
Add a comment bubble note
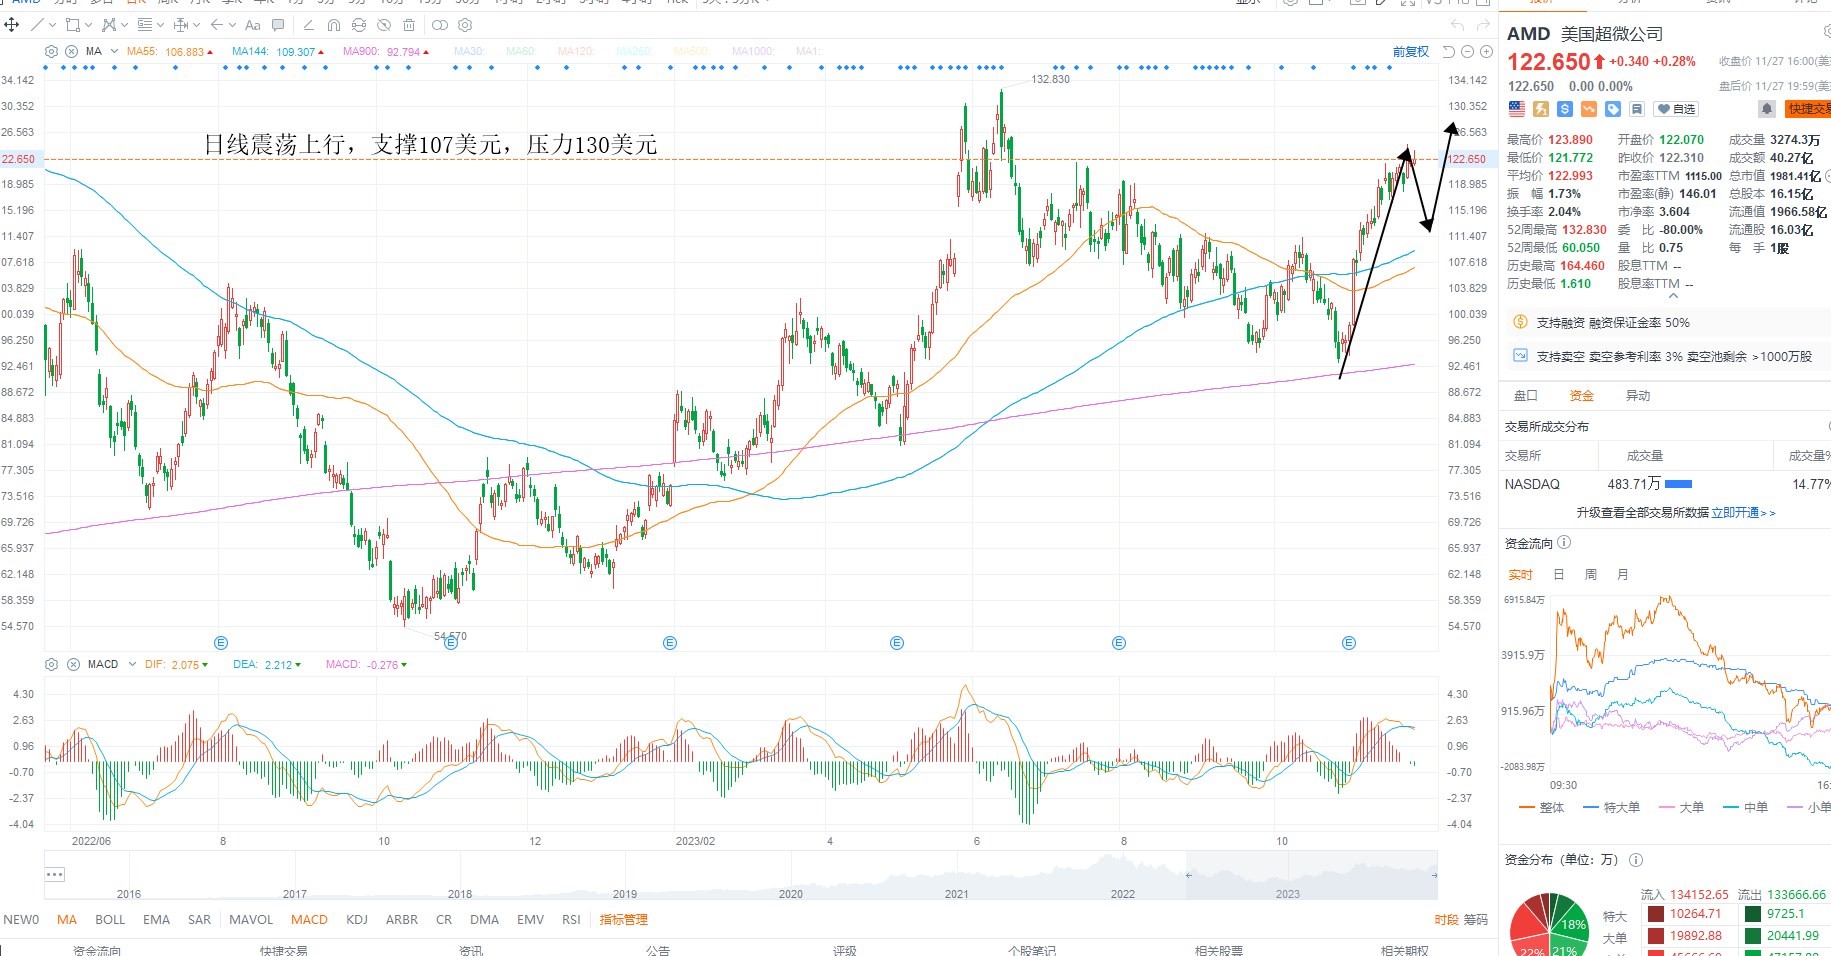coord(279,25)
